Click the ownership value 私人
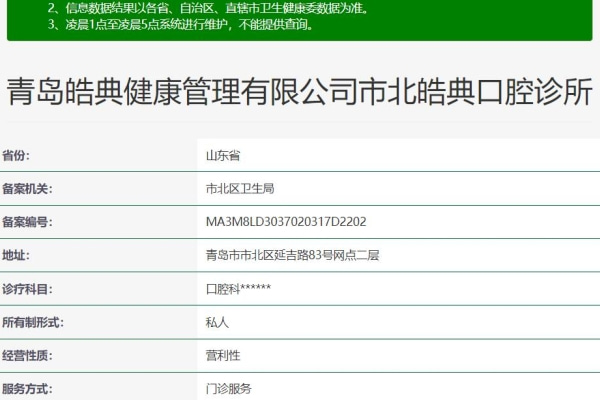The height and width of the screenshot is (400, 600). coord(217,322)
